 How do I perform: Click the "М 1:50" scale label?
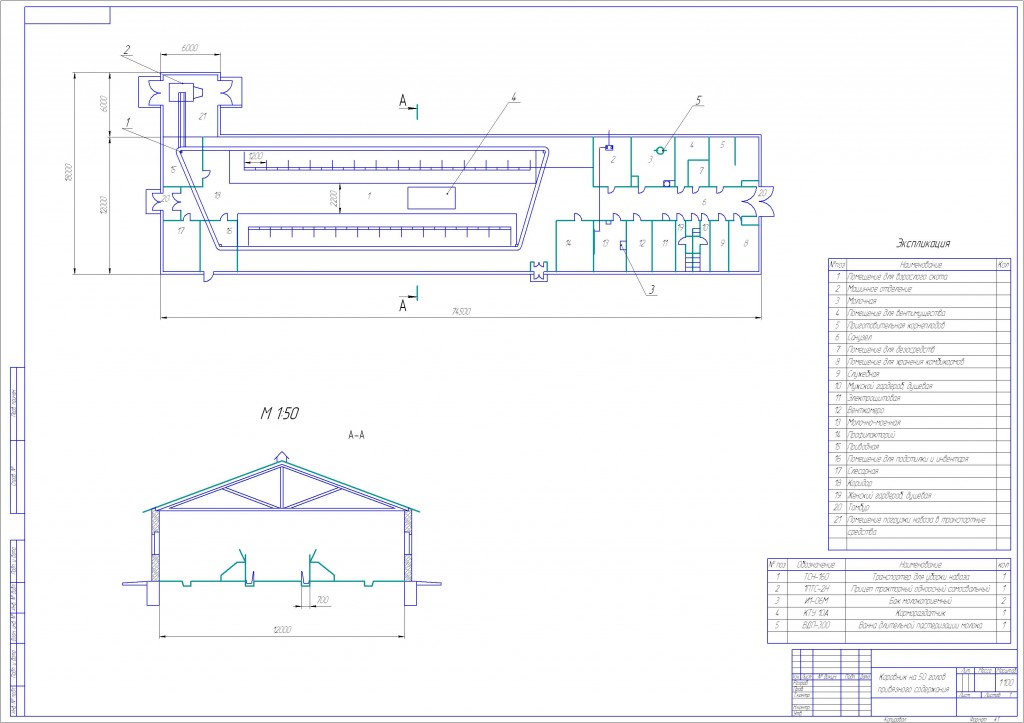280,413
